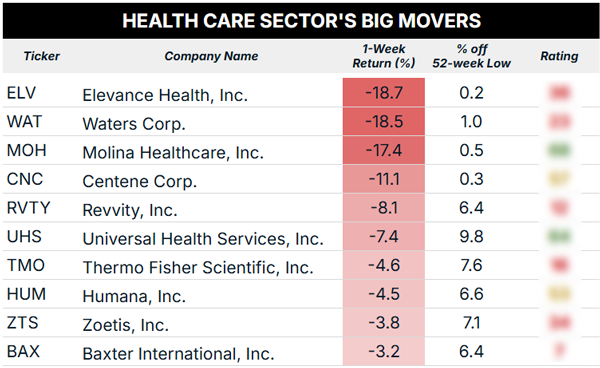Click blurred red rating badge for ELV
This screenshot has width=600, height=368.
click(x=560, y=93)
